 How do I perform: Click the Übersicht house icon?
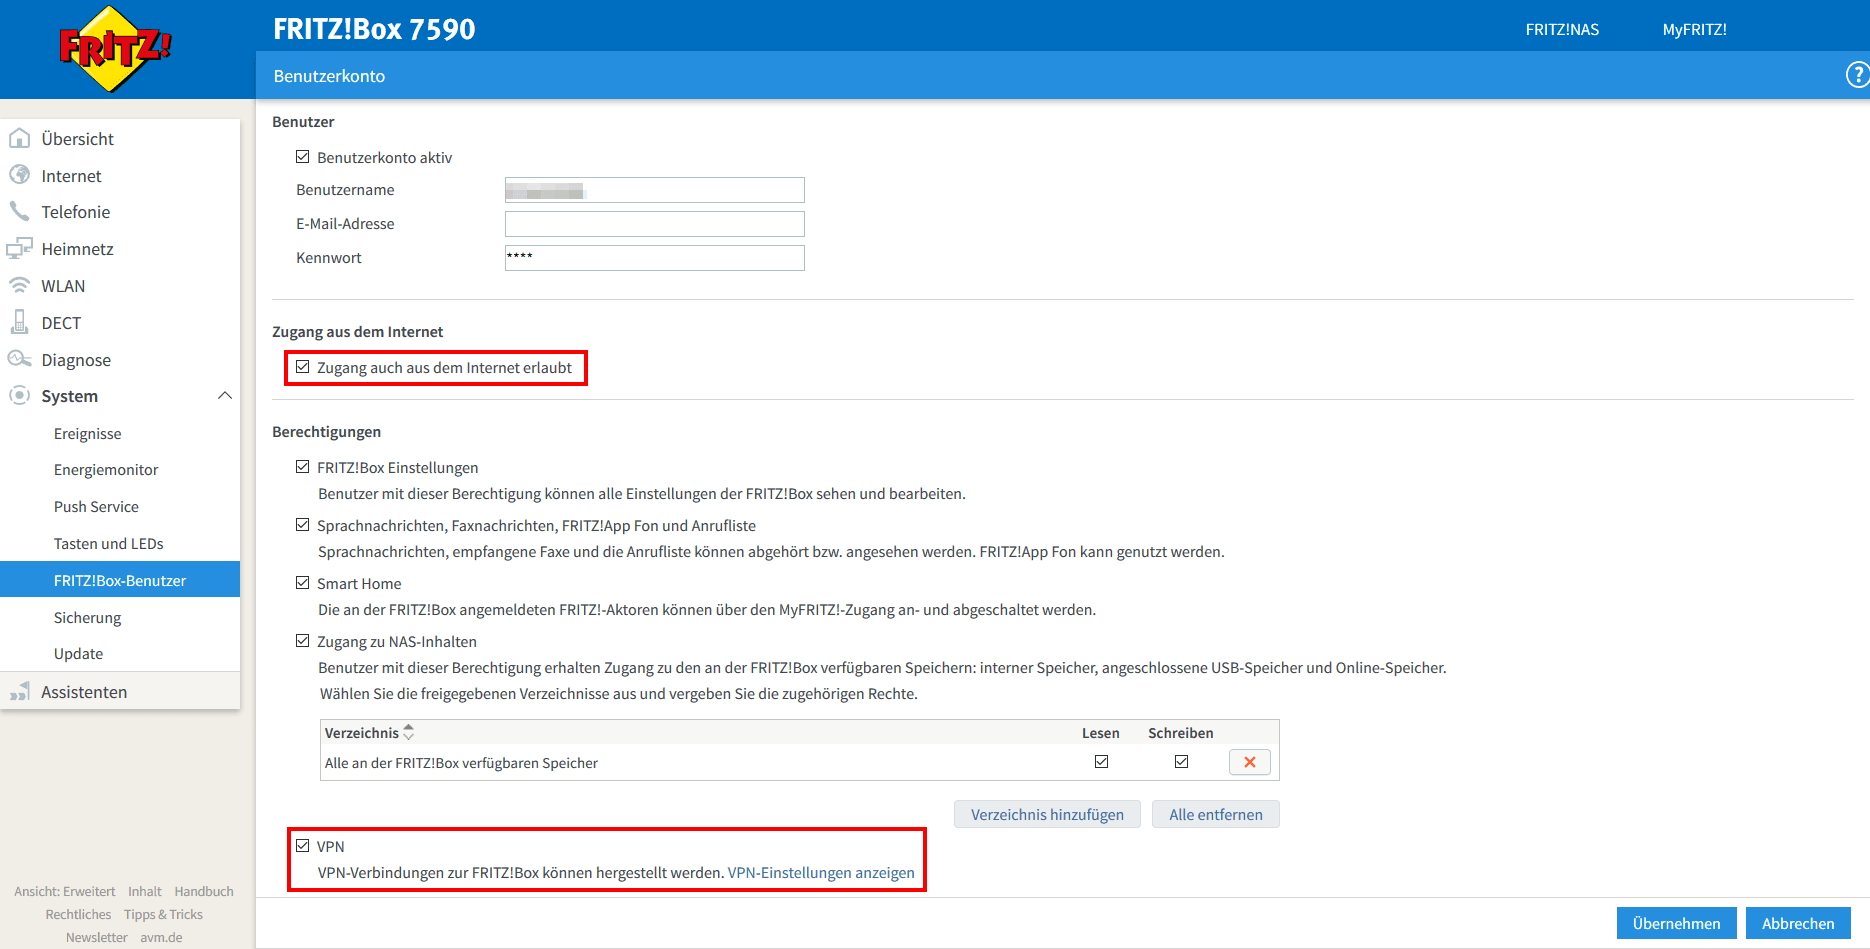pyautogui.click(x=19, y=138)
